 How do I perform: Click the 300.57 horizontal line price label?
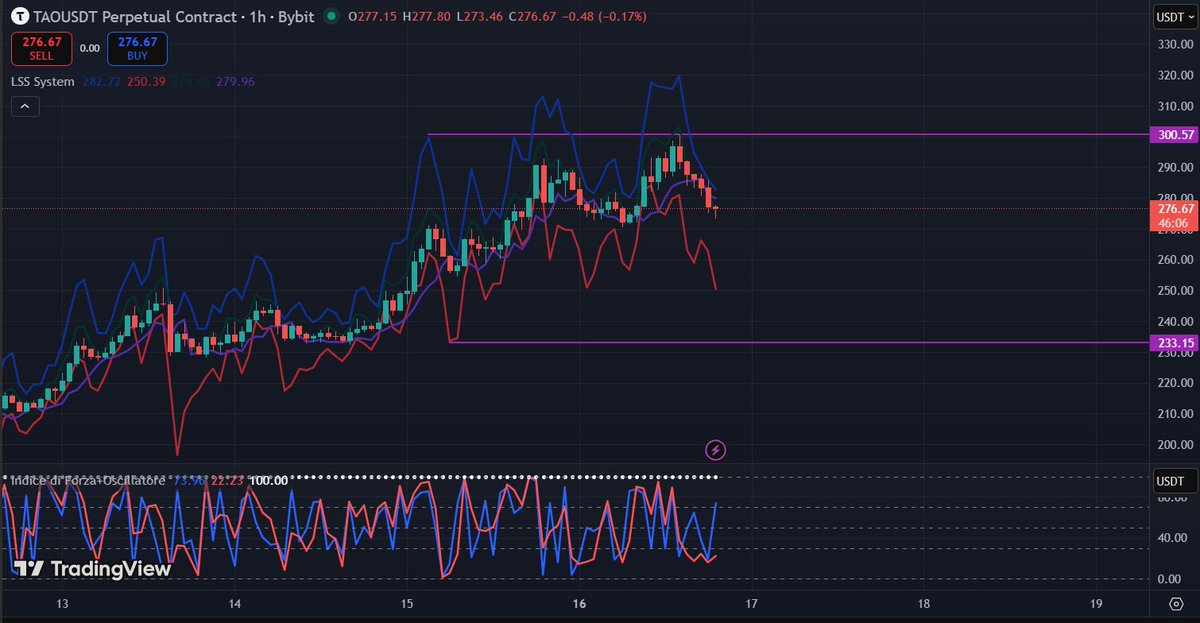click(x=1175, y=134)
